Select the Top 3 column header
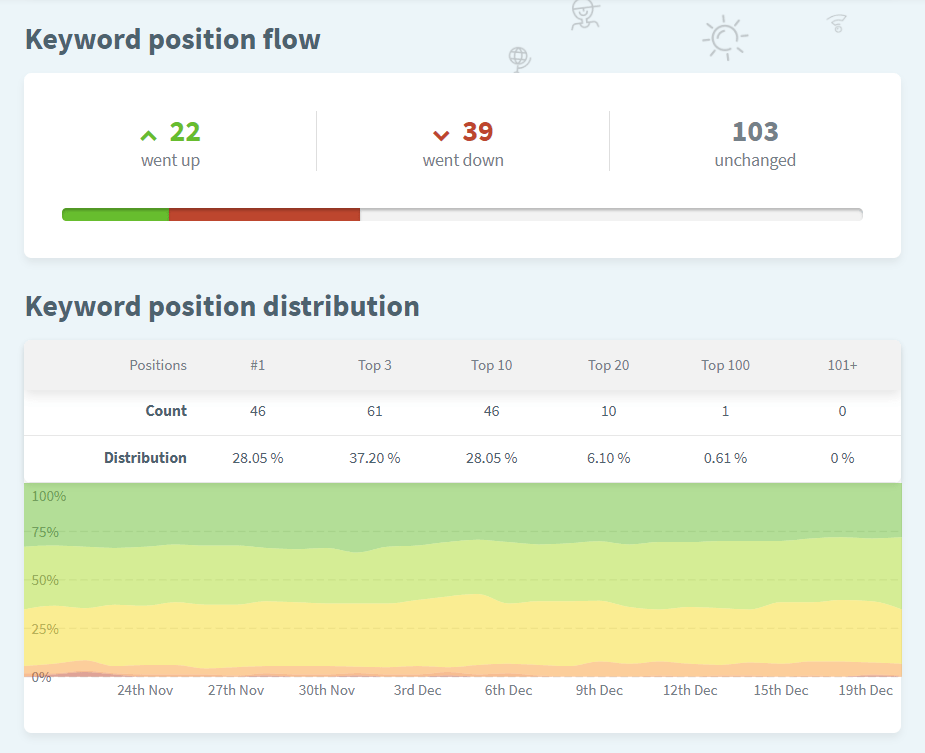The width and height of the screenshot is (925, 753). click(x=375, y=365)
